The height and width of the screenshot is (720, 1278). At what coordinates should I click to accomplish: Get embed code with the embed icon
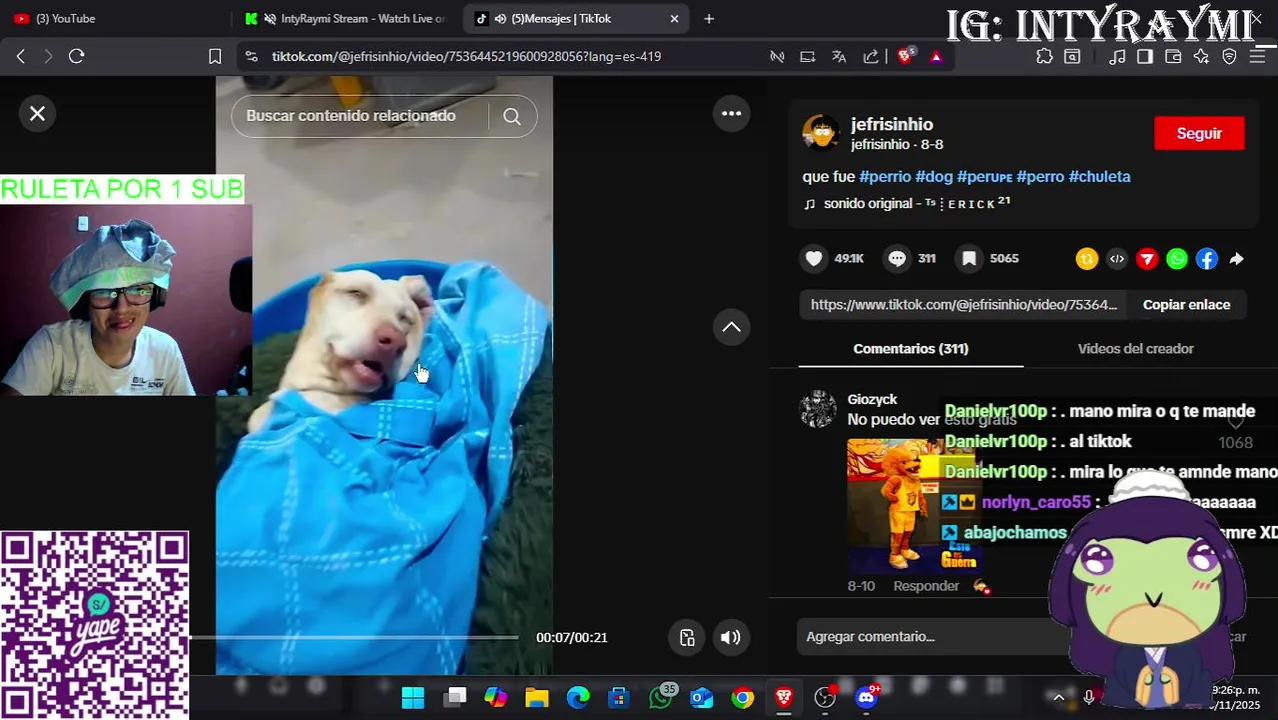1117,259
